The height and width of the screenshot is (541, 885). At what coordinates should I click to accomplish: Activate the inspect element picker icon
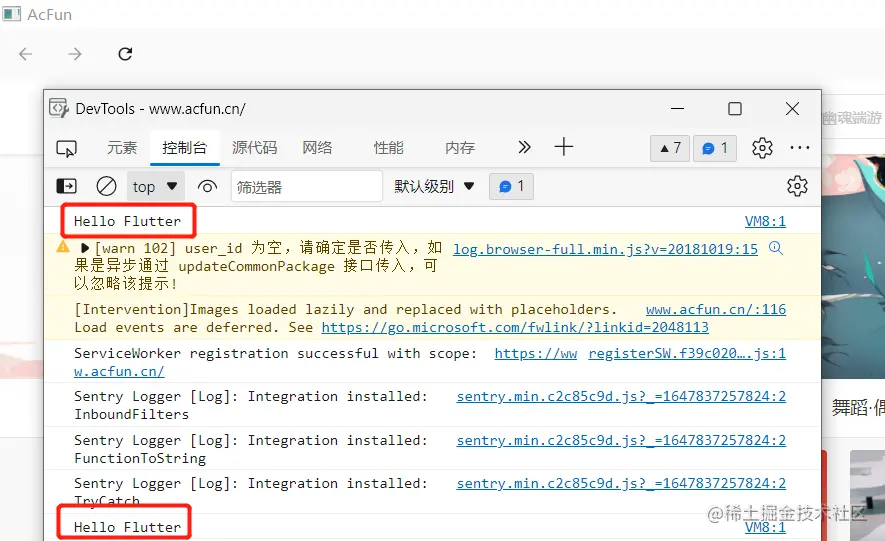tap(67, 148)
